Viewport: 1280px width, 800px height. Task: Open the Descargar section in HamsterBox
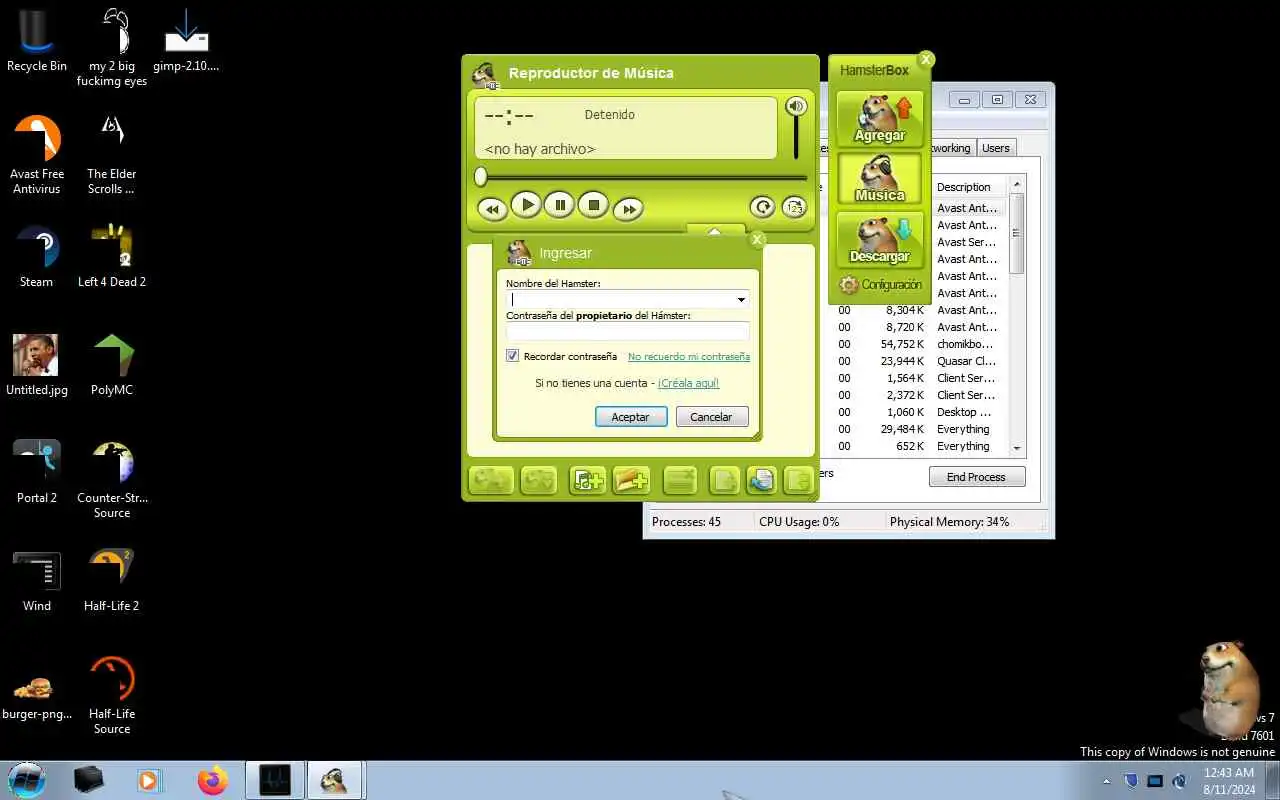880,239
